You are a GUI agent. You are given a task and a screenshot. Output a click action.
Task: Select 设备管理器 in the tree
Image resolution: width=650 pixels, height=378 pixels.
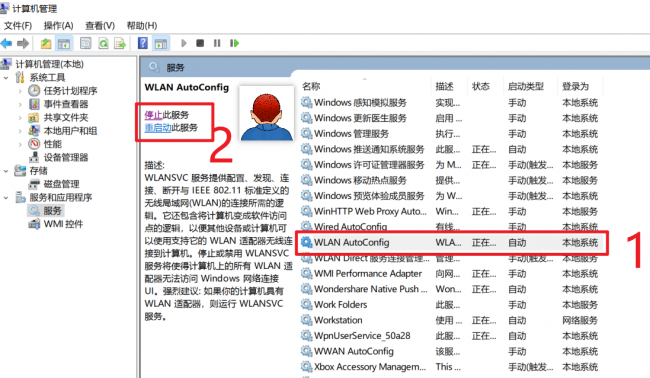[x=66, y=158]
